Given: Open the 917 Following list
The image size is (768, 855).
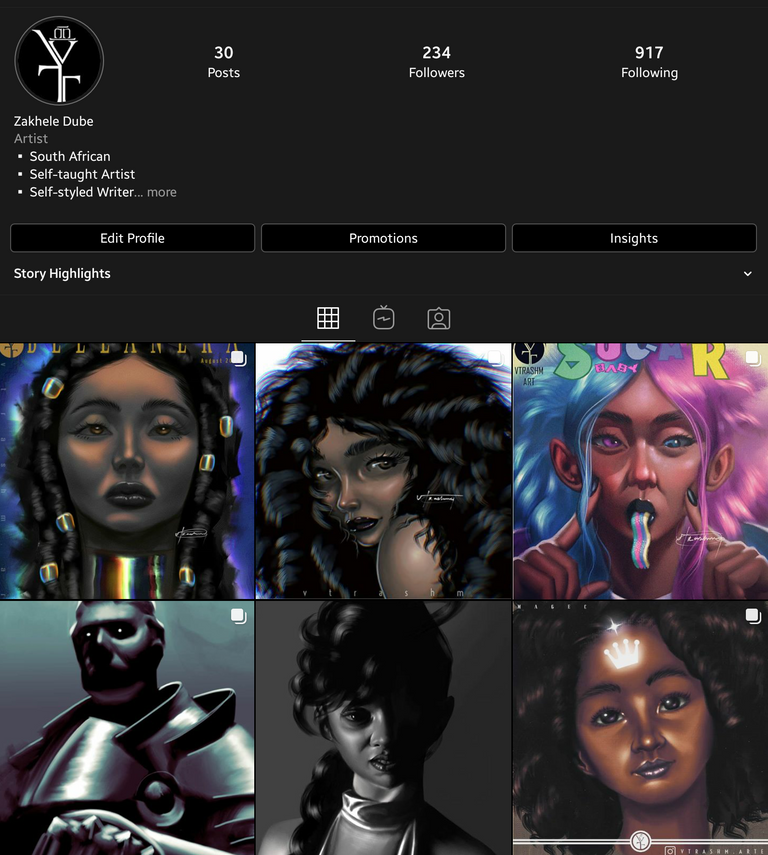Looking at the screenshot, I should (649, 62).
